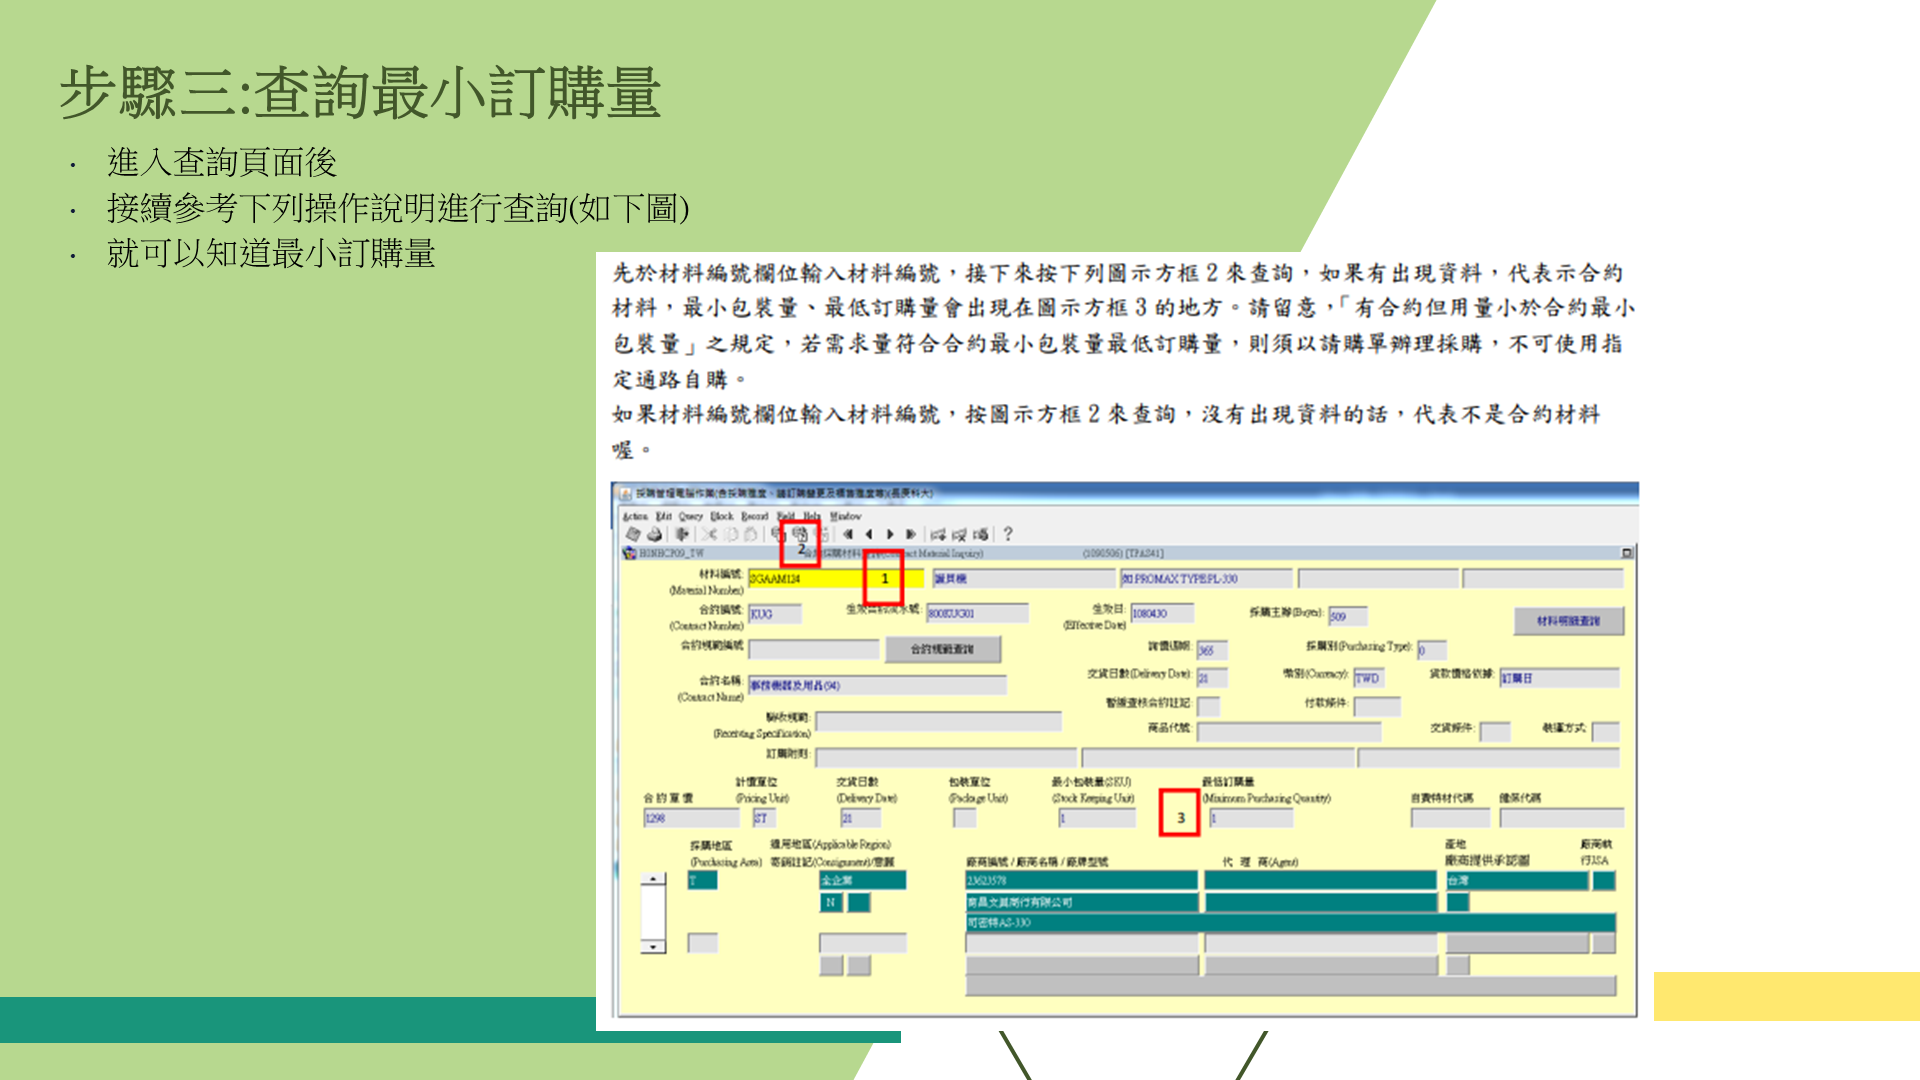Click the origin field showing 台灣
This screenshot has width=1920, height=1080.
click(x=1517, y=881)
